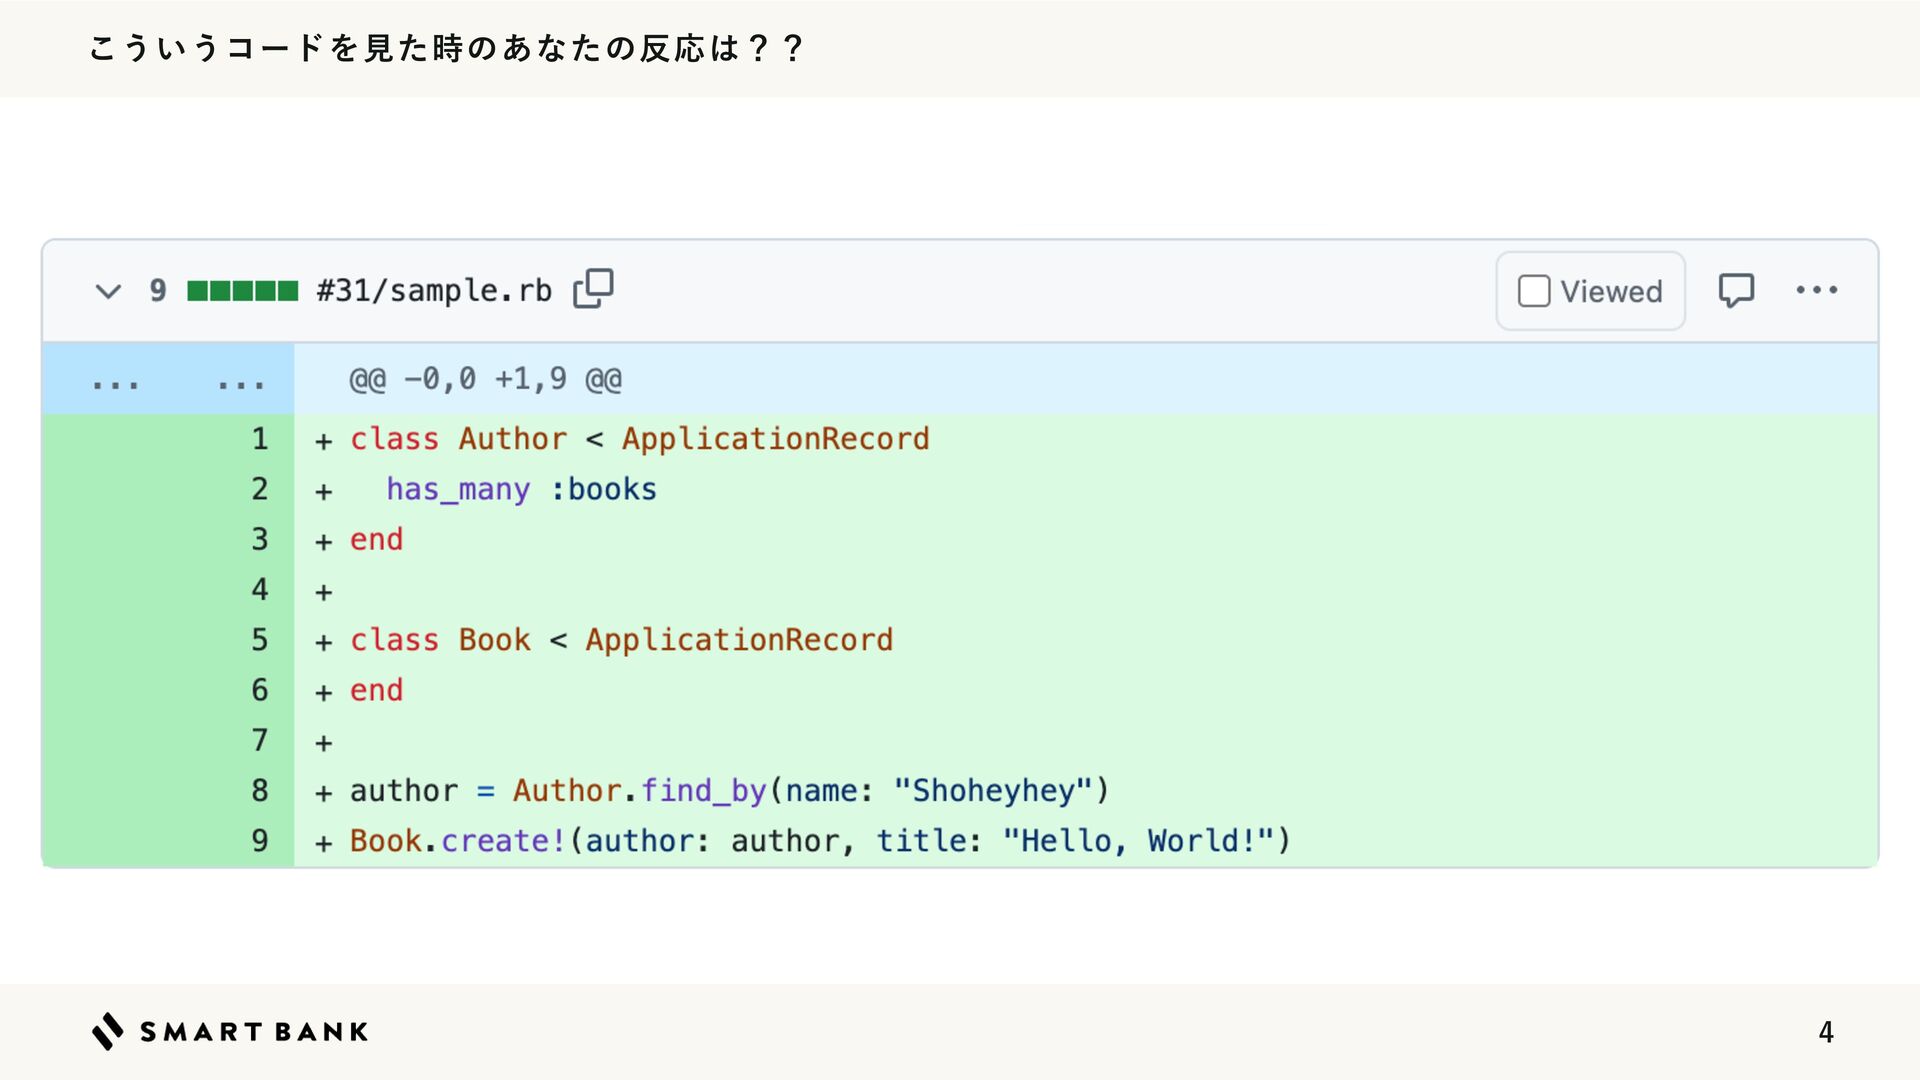Screen dimensions: 1920x1080
Task: Click the SmartBank logo
Action: pos(230,1031)
